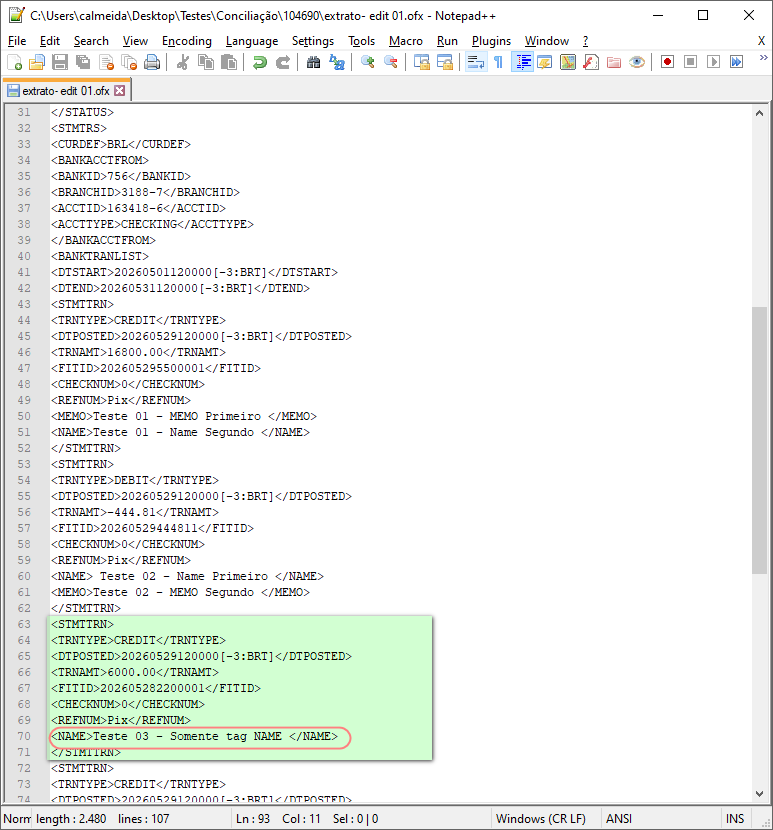Image resolution: width=773 pixels, height=830 pixels.
Task: Create a new file from toolbar
Action: click(15, 62)
